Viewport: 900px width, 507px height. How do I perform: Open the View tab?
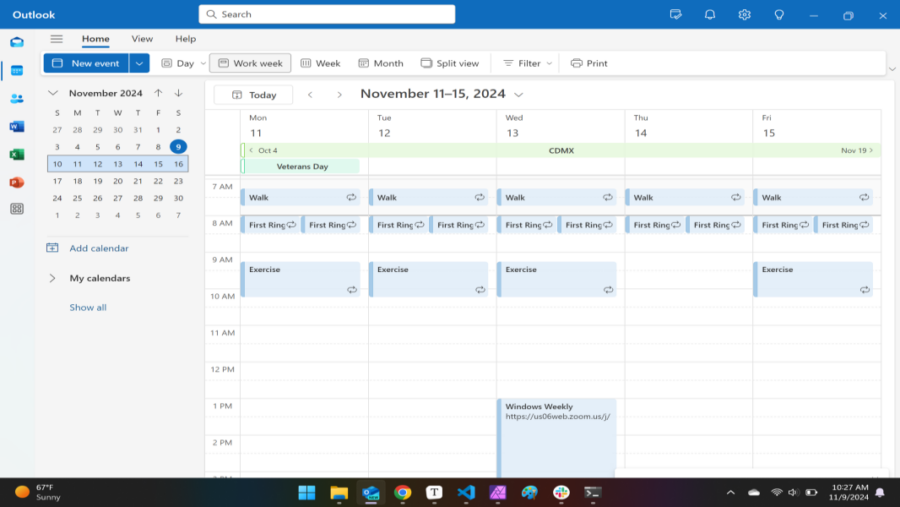pos(142,39)
